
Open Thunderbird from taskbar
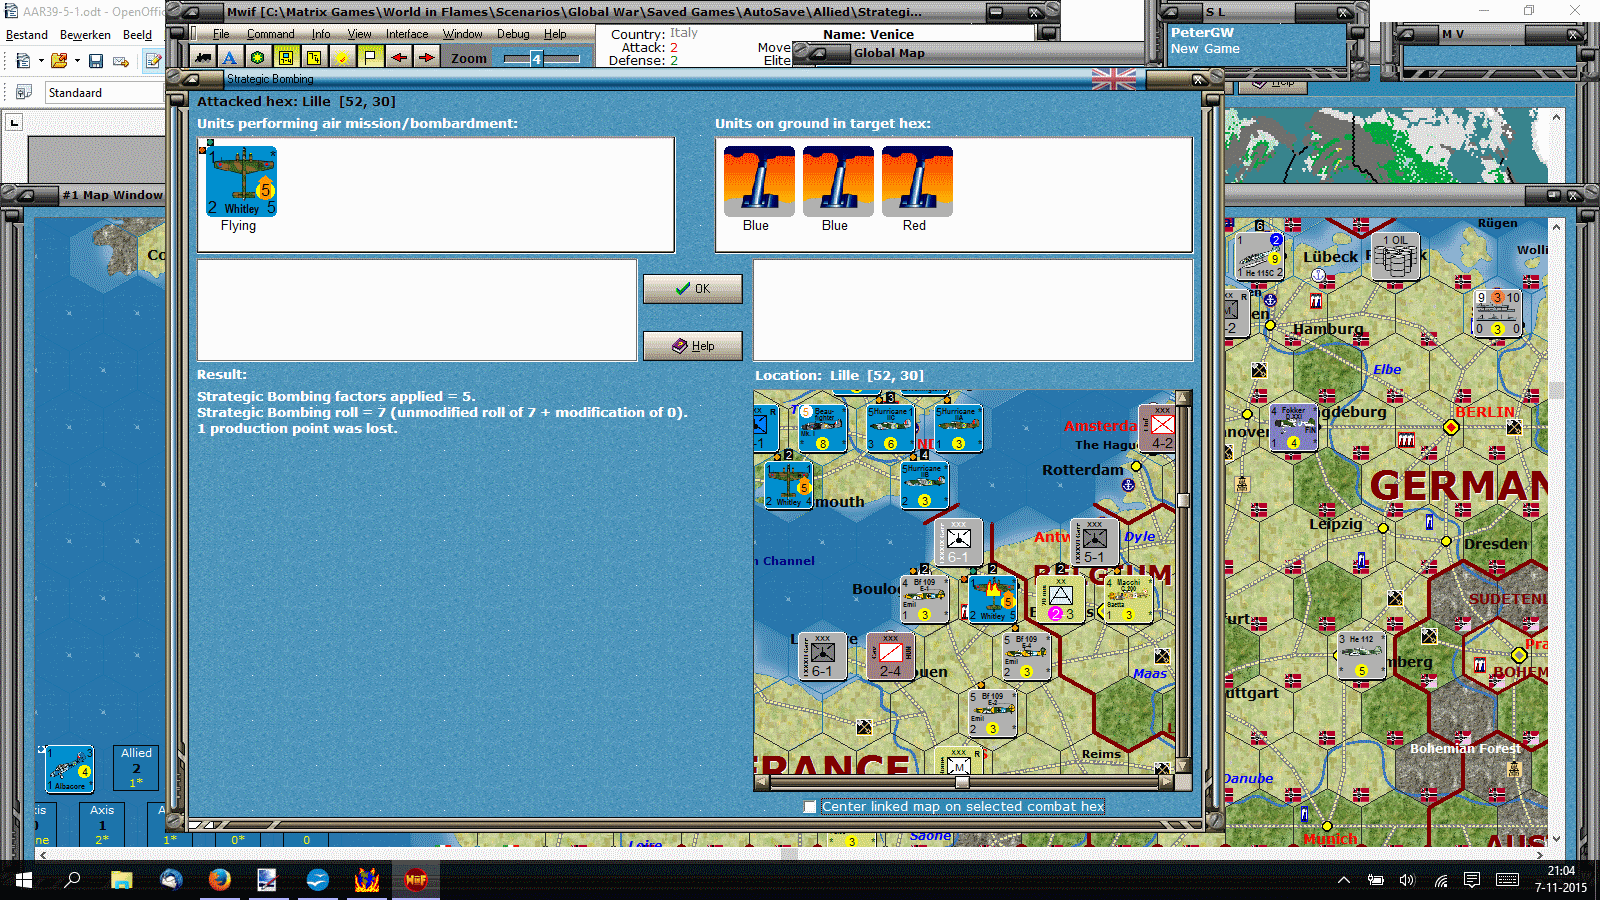(x=171, y=880)
